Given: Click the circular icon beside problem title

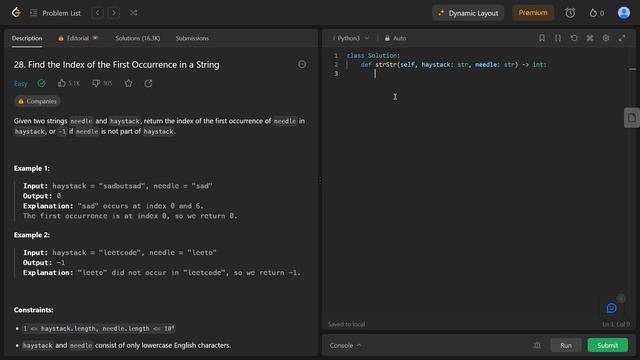Looking at the screenshot, I should pyautogui.click(x=302, y=64).
